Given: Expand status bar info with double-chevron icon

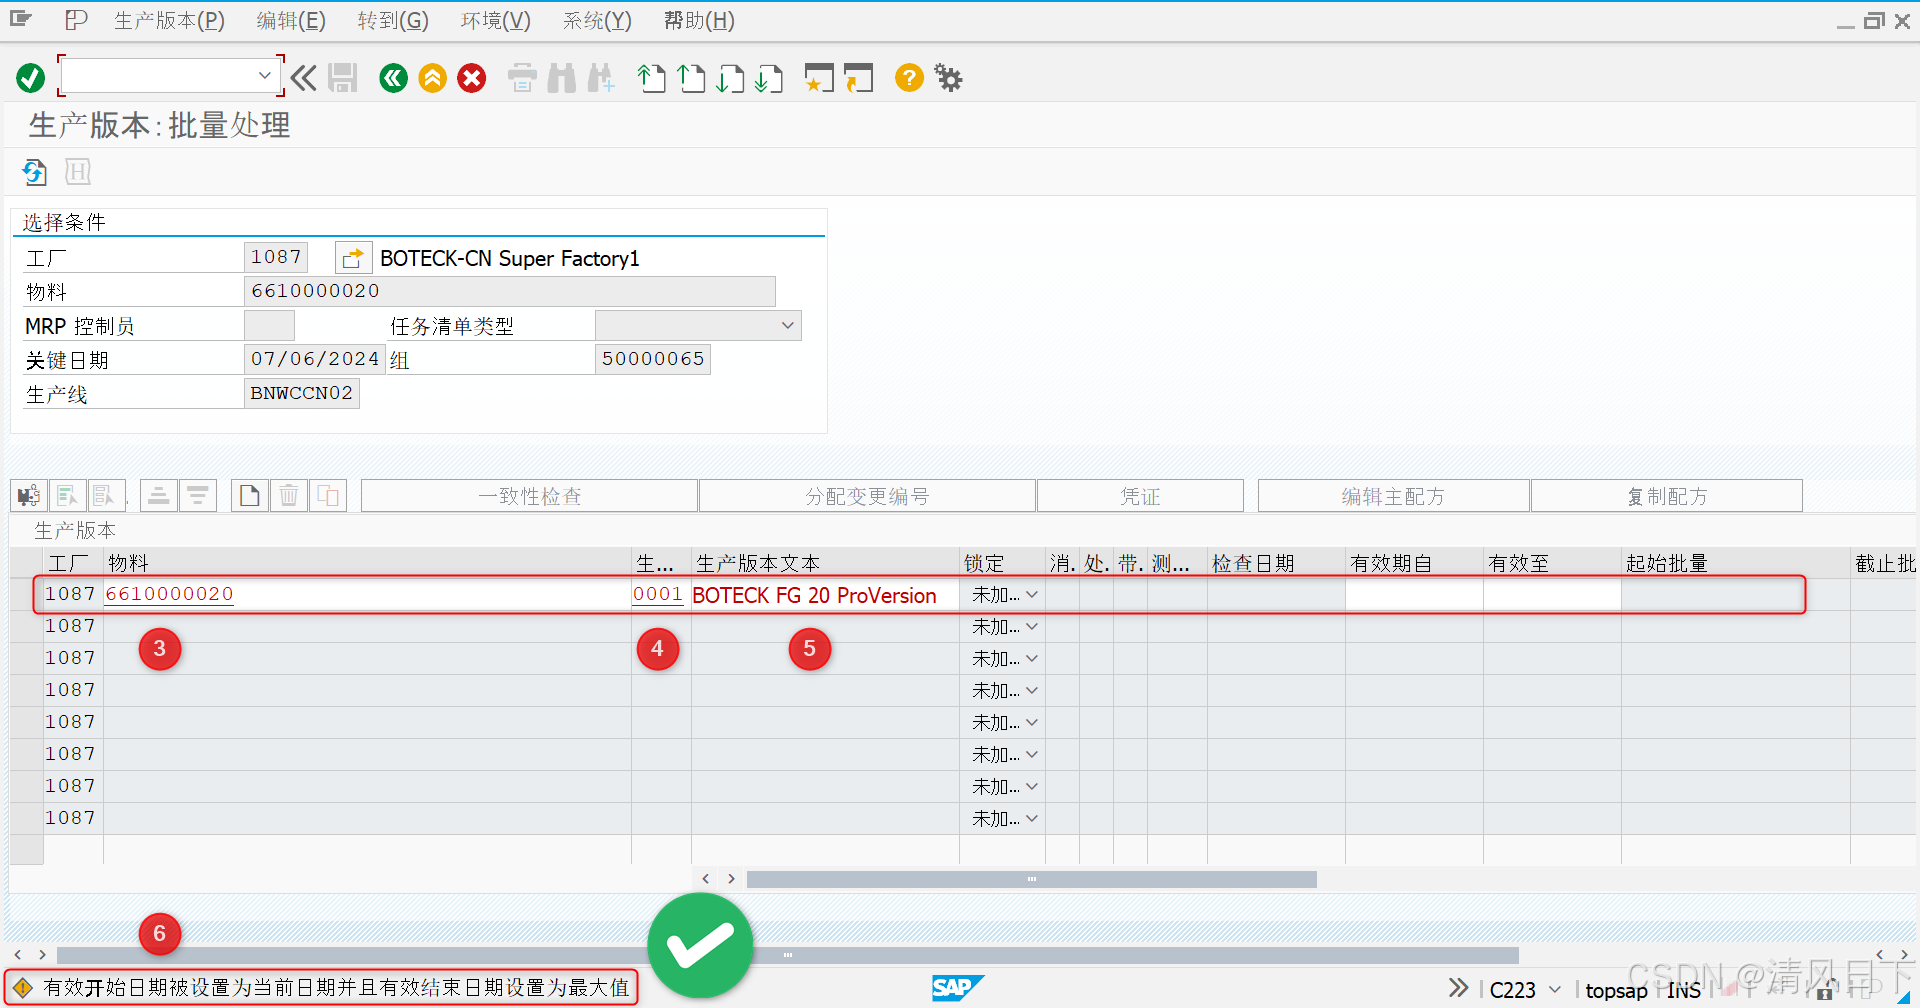Looking at the screenshot, I should 1459,988.
